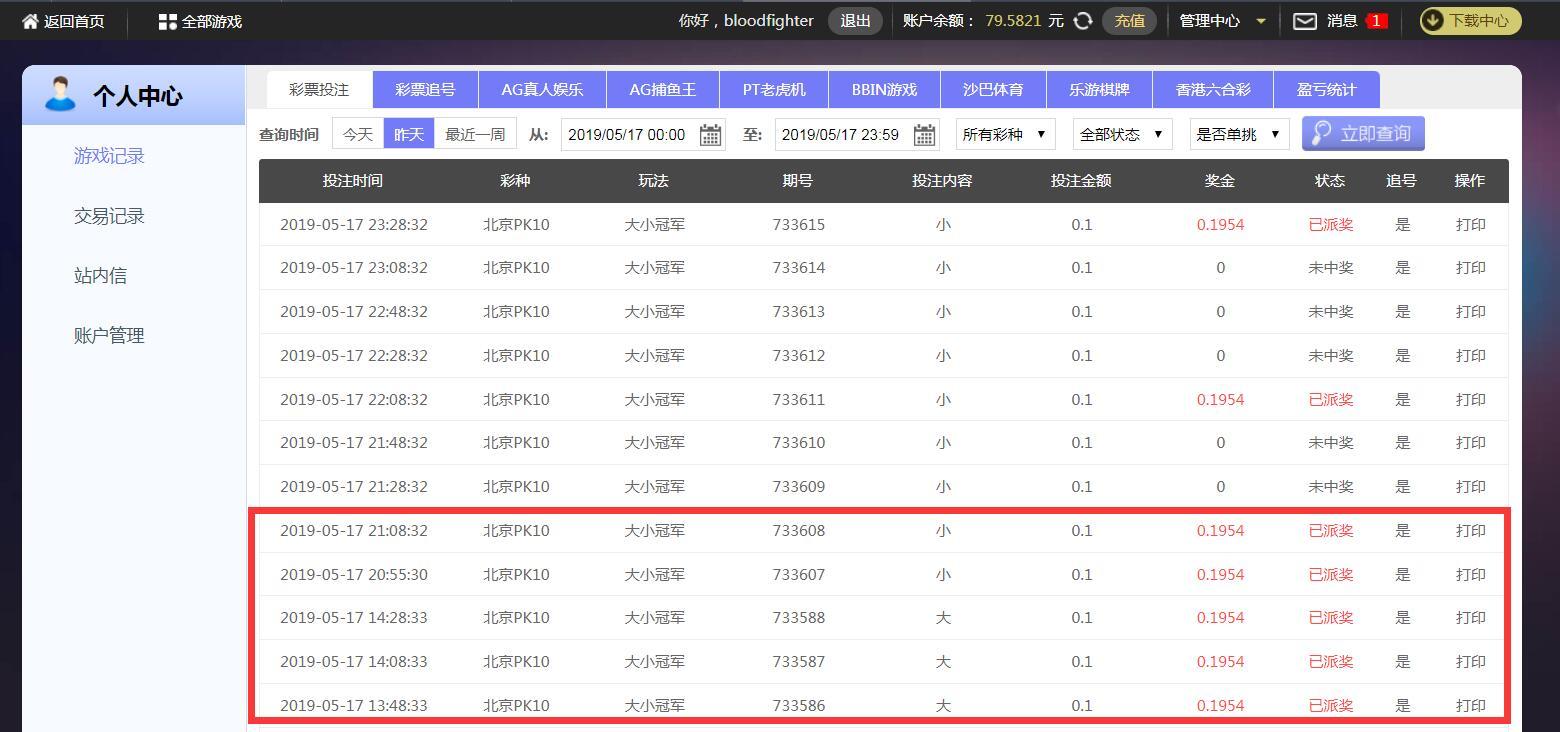
Task: Open the 消息 envelope icon
Action: tap(1305, 21)
